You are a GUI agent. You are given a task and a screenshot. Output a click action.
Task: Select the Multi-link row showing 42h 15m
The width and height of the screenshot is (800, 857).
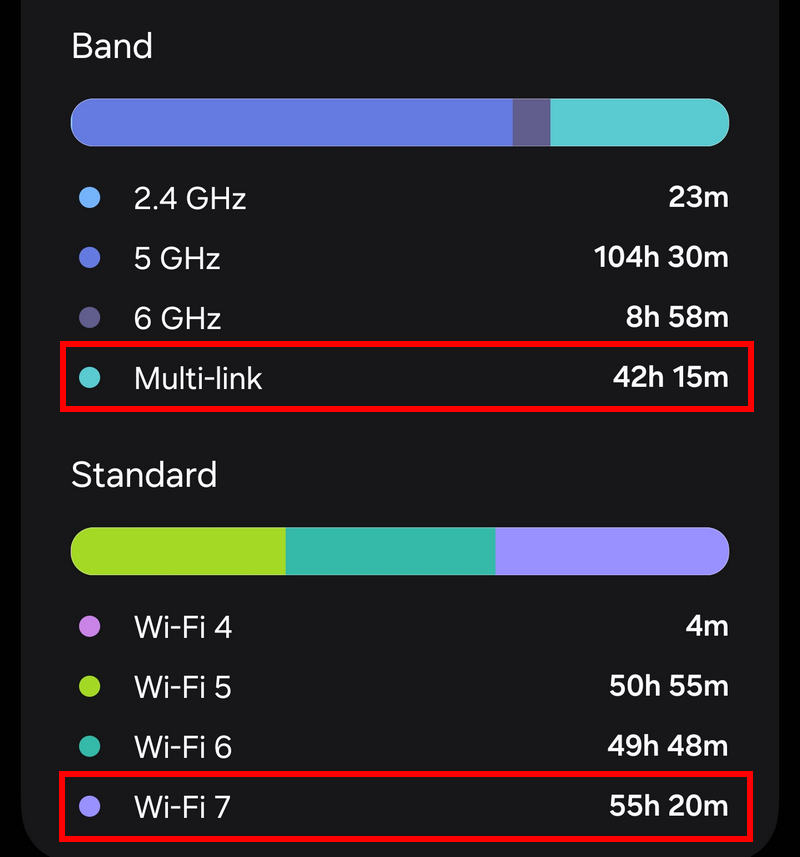coord(407,377)
